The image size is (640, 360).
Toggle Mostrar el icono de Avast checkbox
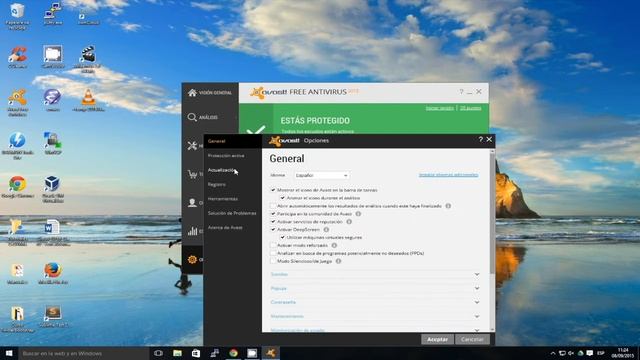click(273, 190)
